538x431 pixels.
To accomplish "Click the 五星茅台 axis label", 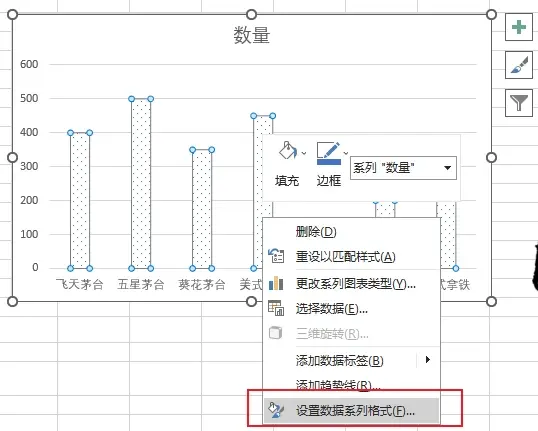I will point(141,284).
